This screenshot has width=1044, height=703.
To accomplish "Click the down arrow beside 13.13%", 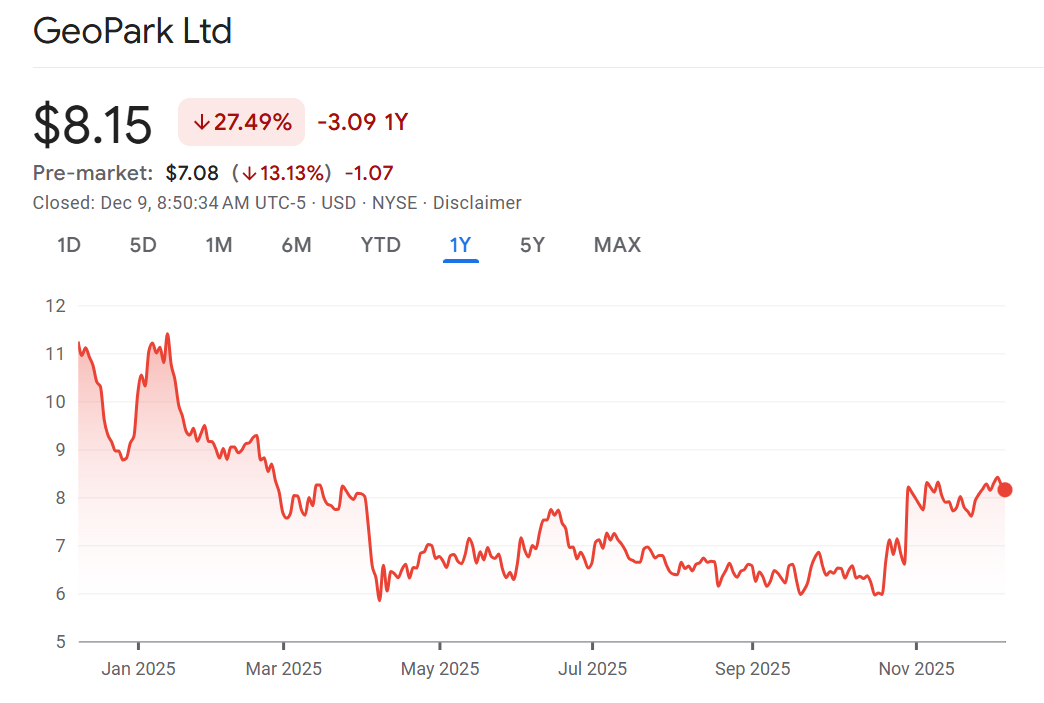I will coord(248,173).
